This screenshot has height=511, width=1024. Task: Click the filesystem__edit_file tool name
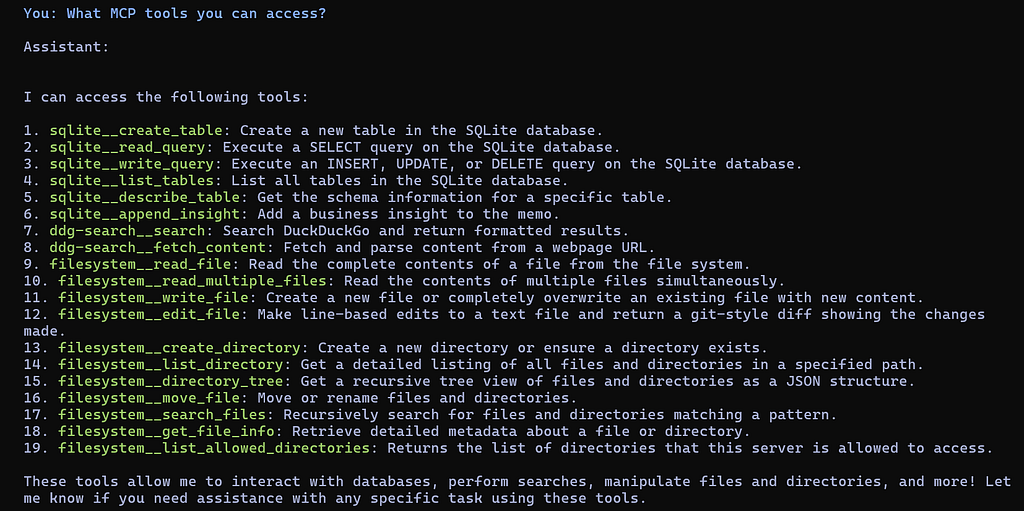pos(150,316)
